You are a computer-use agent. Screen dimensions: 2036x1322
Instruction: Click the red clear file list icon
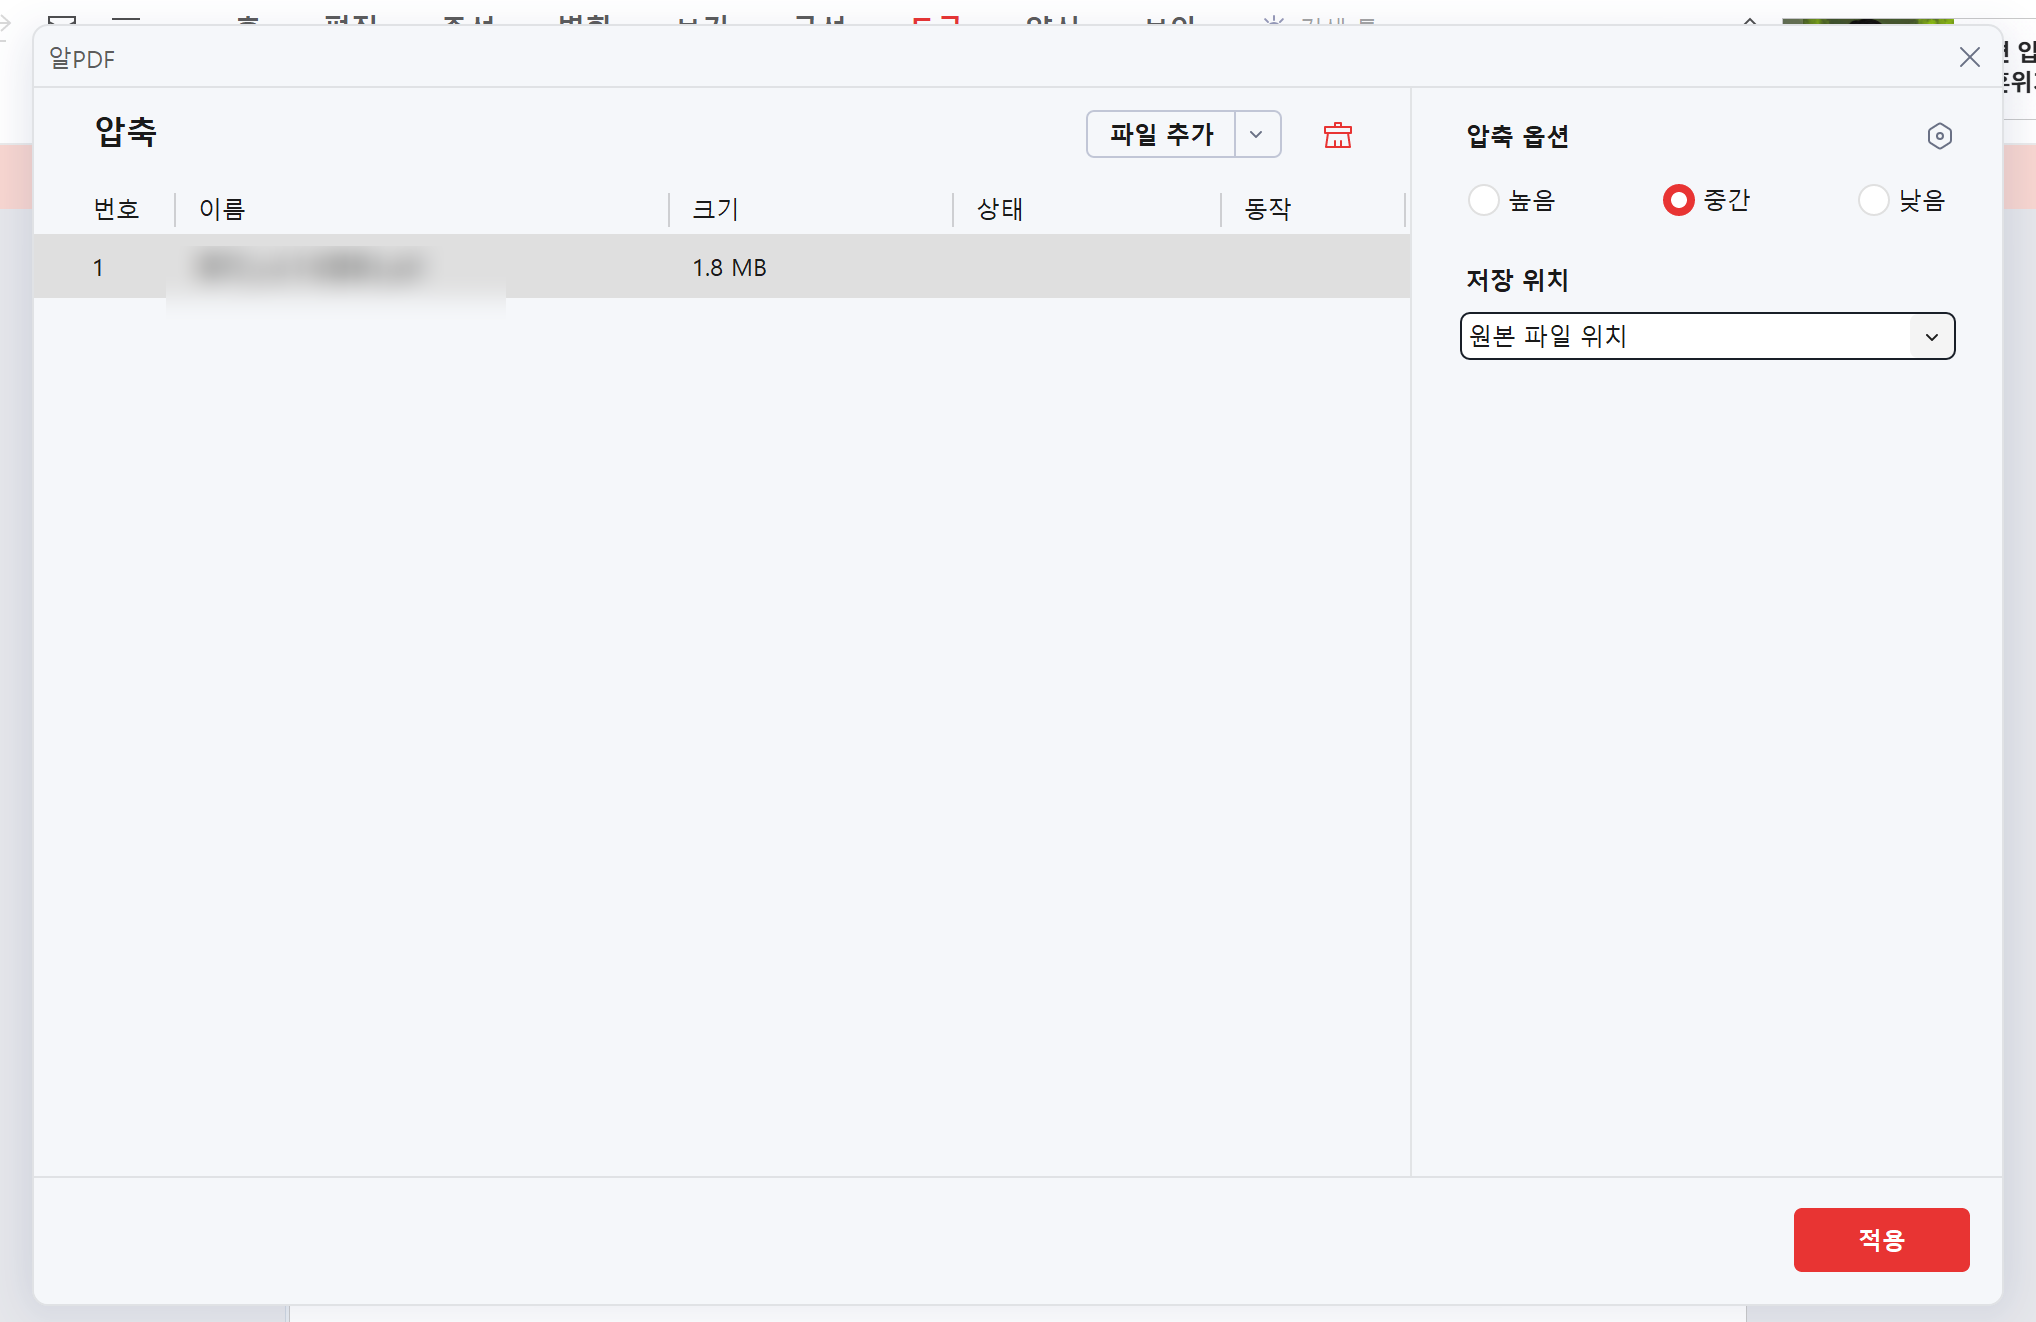coord(1337,135)
